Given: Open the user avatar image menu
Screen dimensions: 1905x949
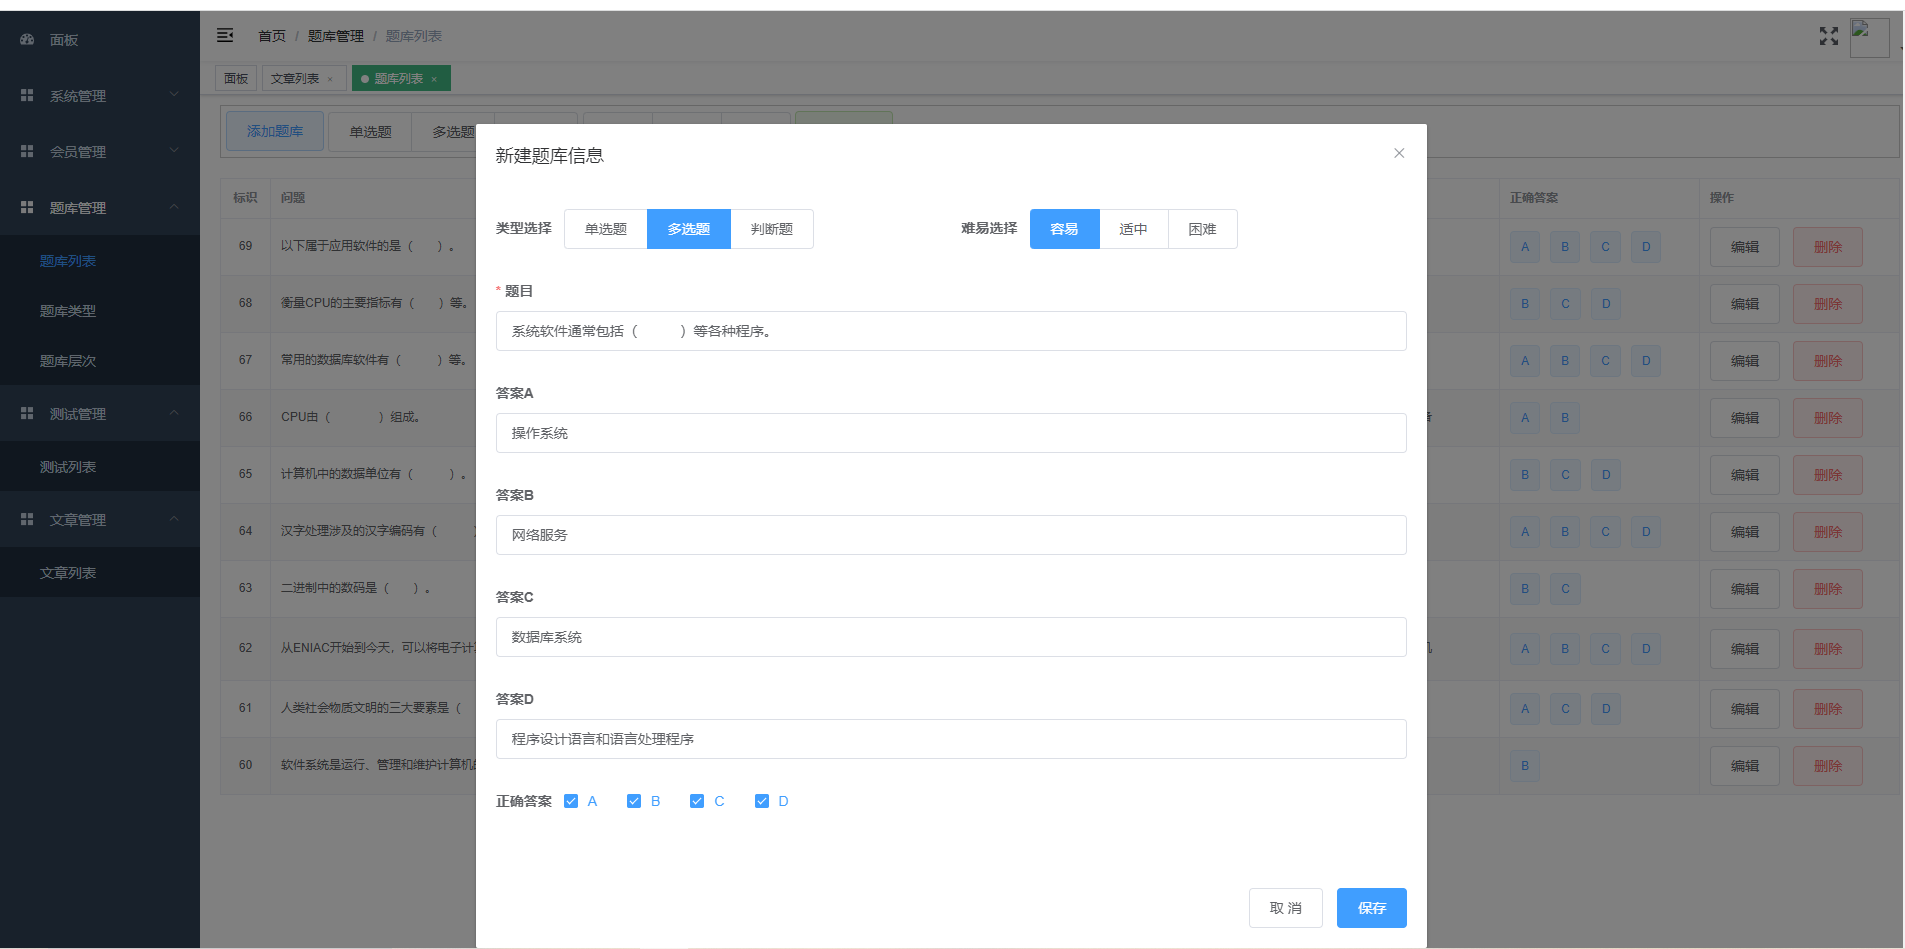Looking at the screenshot, I should tap(1869, 38).
